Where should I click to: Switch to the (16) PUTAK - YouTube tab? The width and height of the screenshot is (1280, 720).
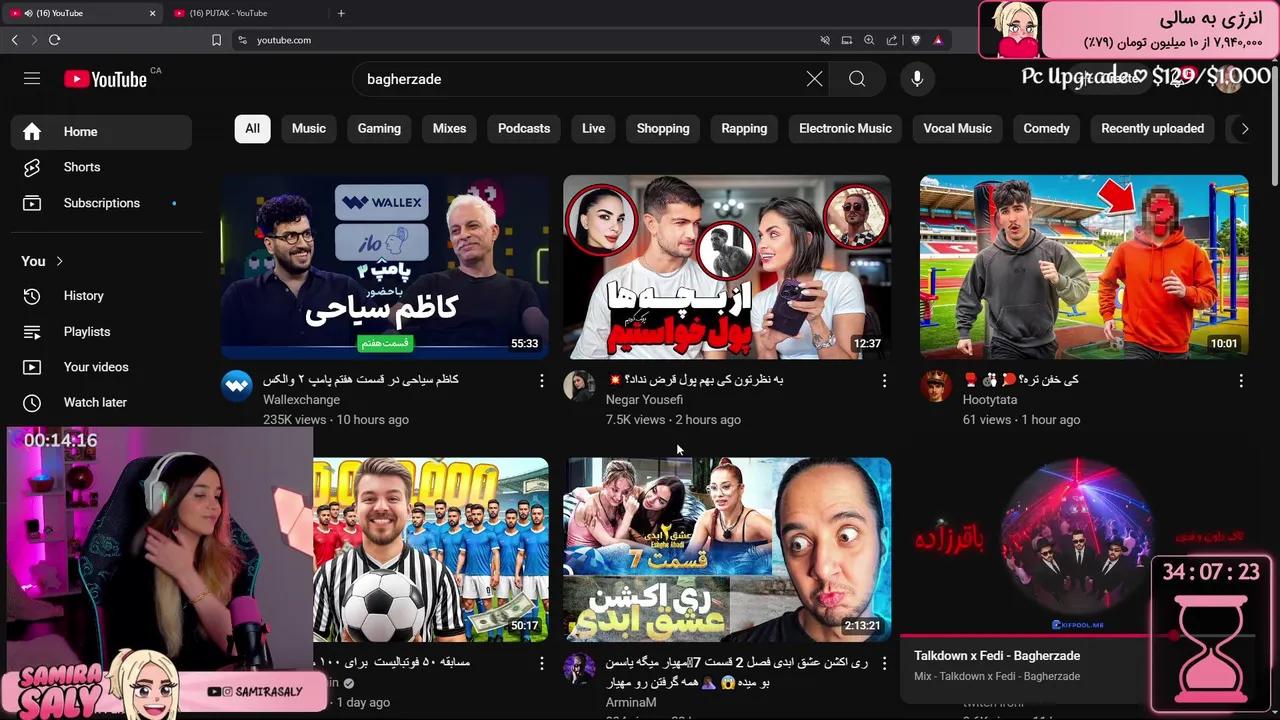pos(245,13)
